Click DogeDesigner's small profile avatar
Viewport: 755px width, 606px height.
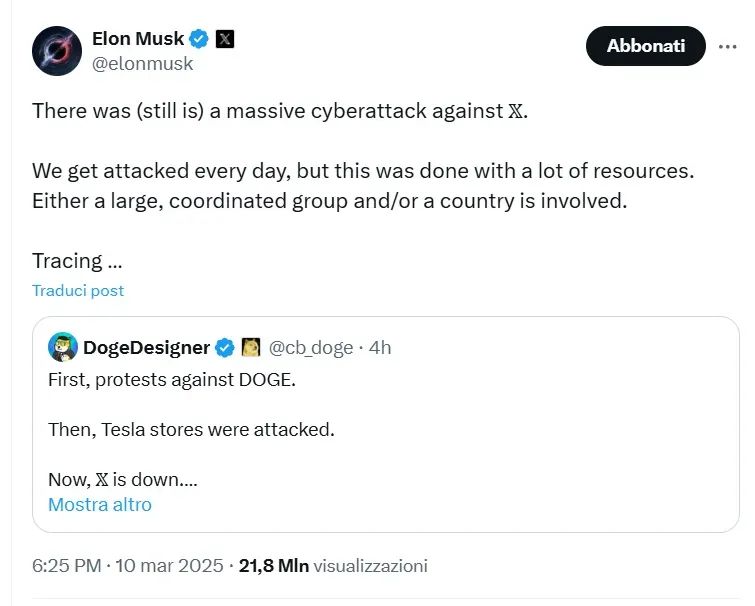pyautogui.click(x=63, y=347)
